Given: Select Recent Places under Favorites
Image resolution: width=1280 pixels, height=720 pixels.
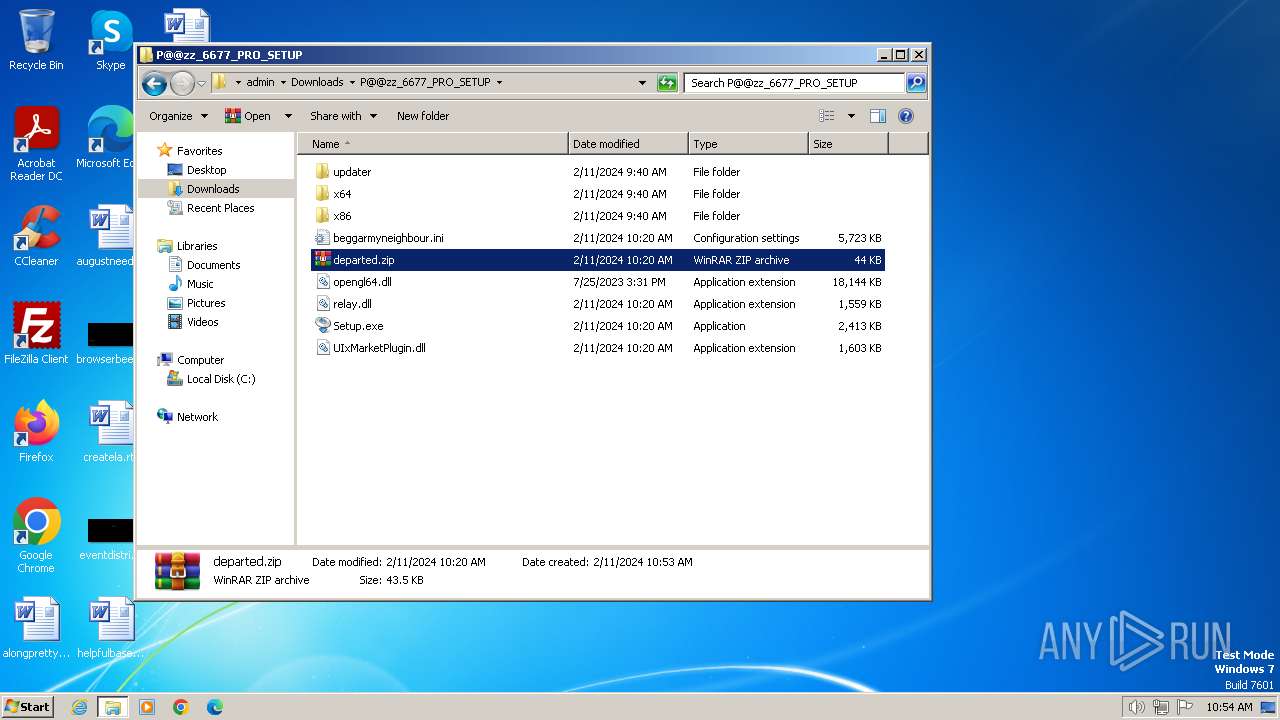Looking at the screenshot, I should click(220, 208).
